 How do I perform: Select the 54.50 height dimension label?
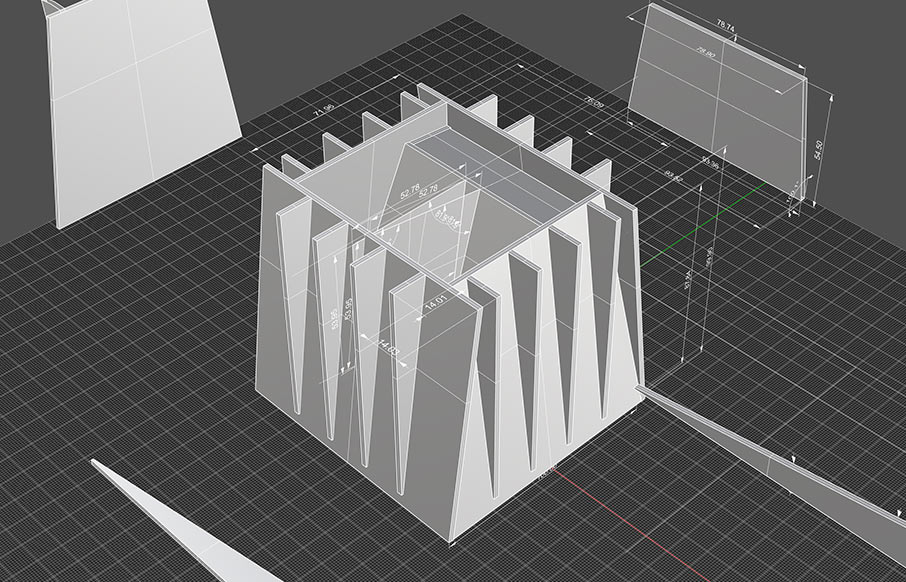coord(820,147)
